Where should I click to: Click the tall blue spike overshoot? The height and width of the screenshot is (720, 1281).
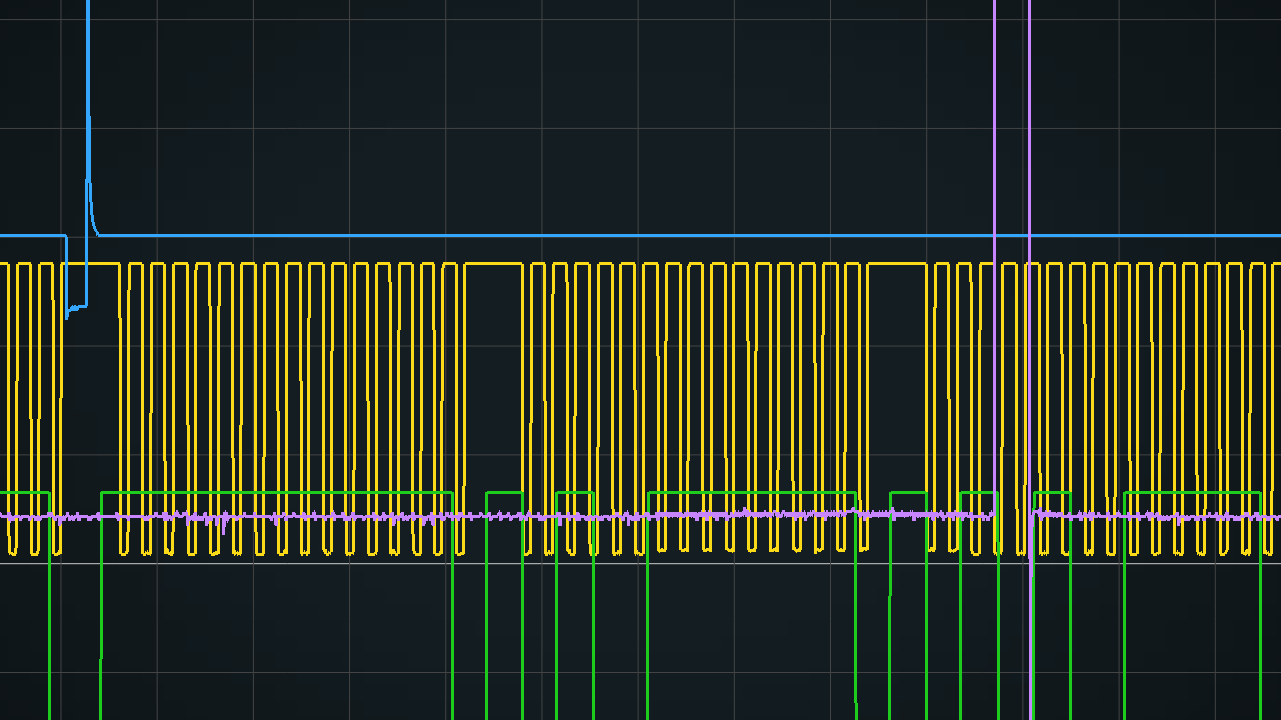tap(88, 100)
